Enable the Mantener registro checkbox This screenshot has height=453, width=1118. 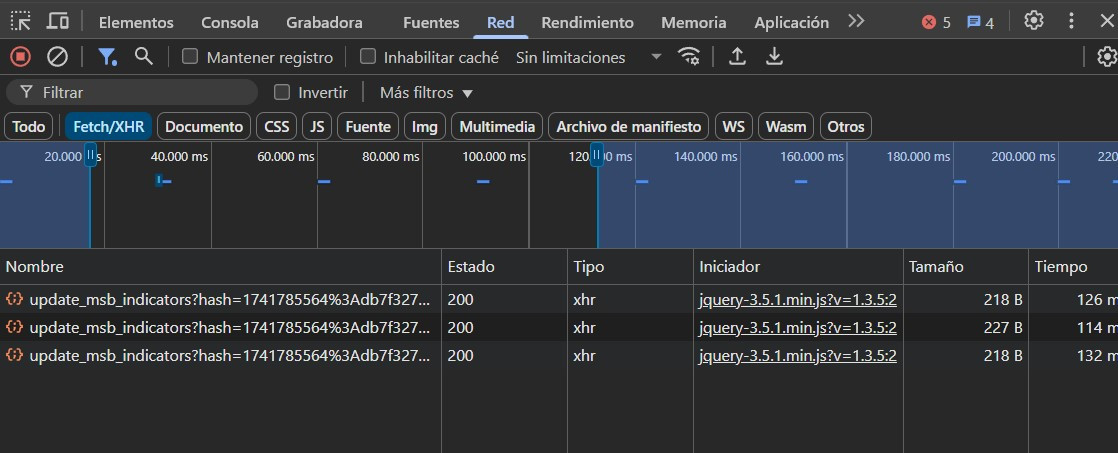point(190,57)
